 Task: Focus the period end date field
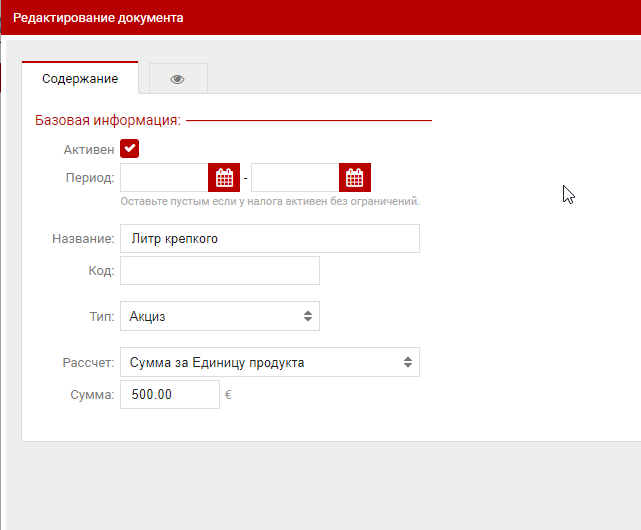295,178
